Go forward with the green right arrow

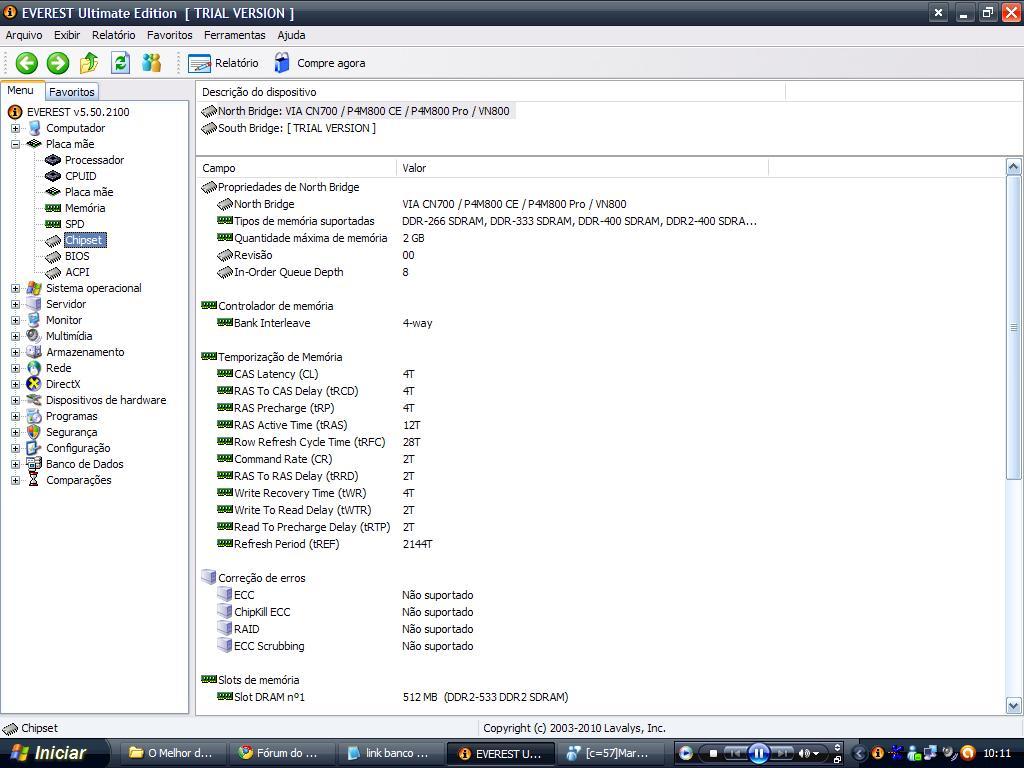(58, 63)
